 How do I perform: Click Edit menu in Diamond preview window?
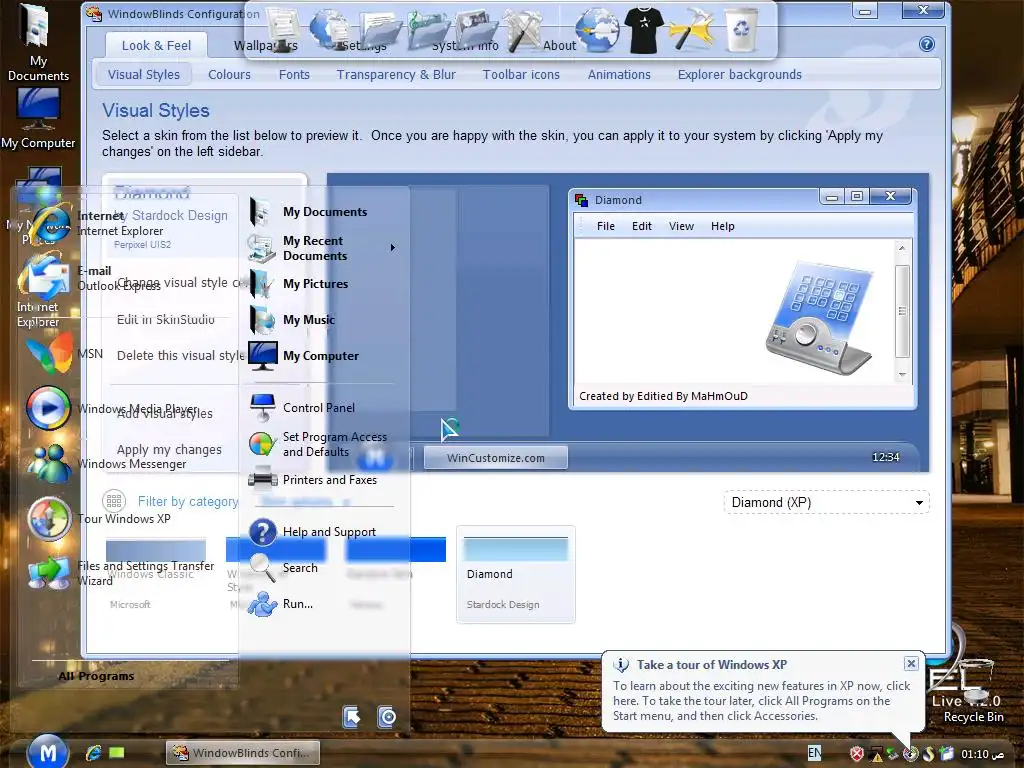pos(641,226)
